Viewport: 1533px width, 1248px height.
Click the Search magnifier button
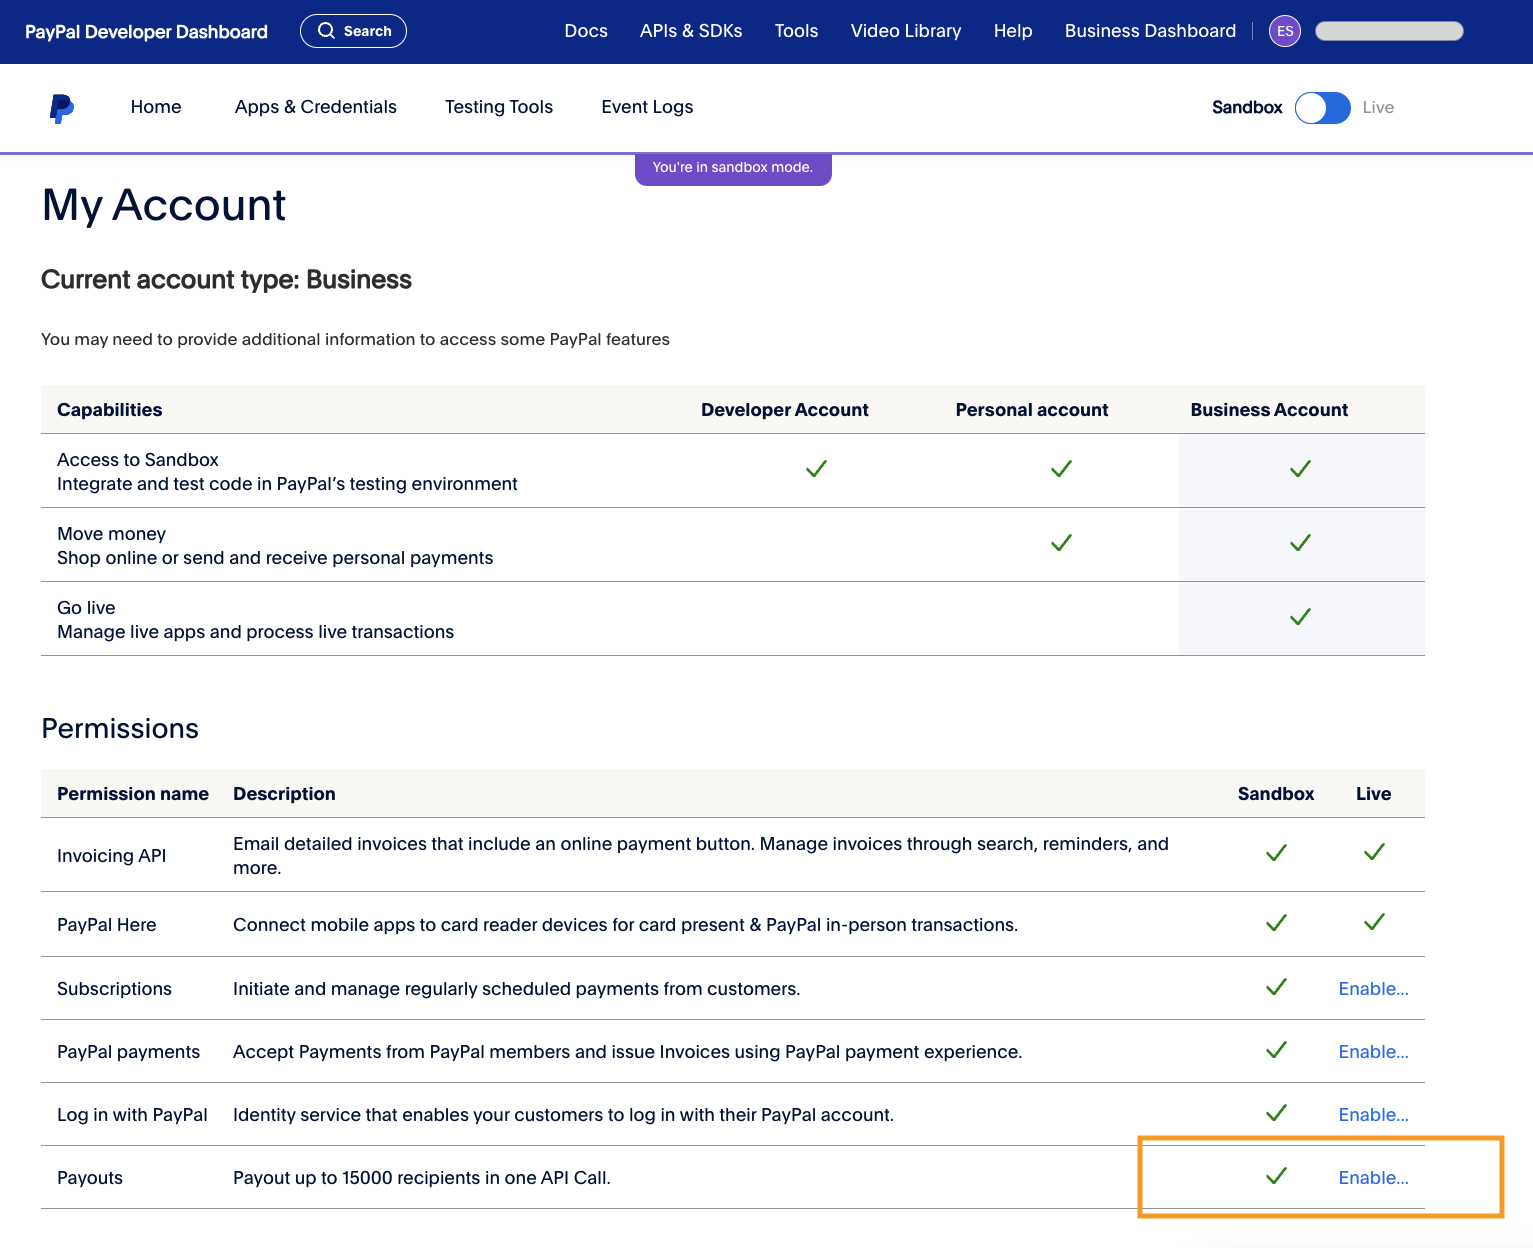pyautogui.click(x=353, y=31)
